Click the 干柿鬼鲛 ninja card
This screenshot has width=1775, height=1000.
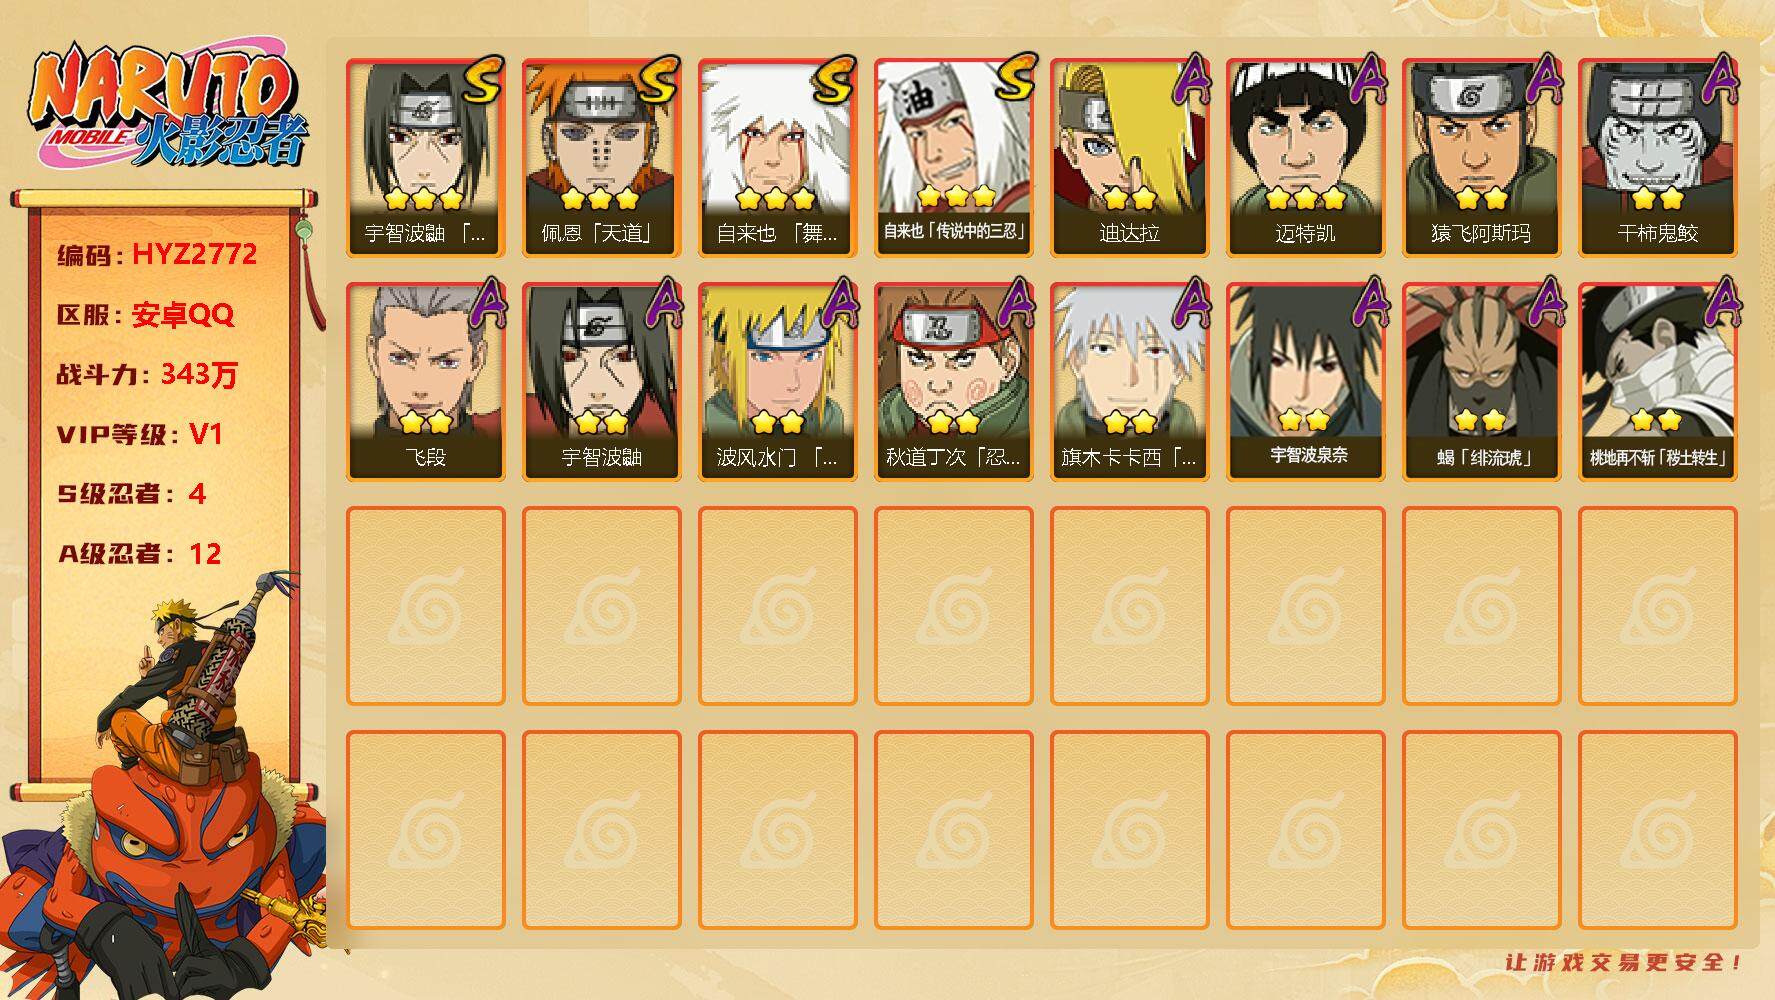click(1657, 158)
